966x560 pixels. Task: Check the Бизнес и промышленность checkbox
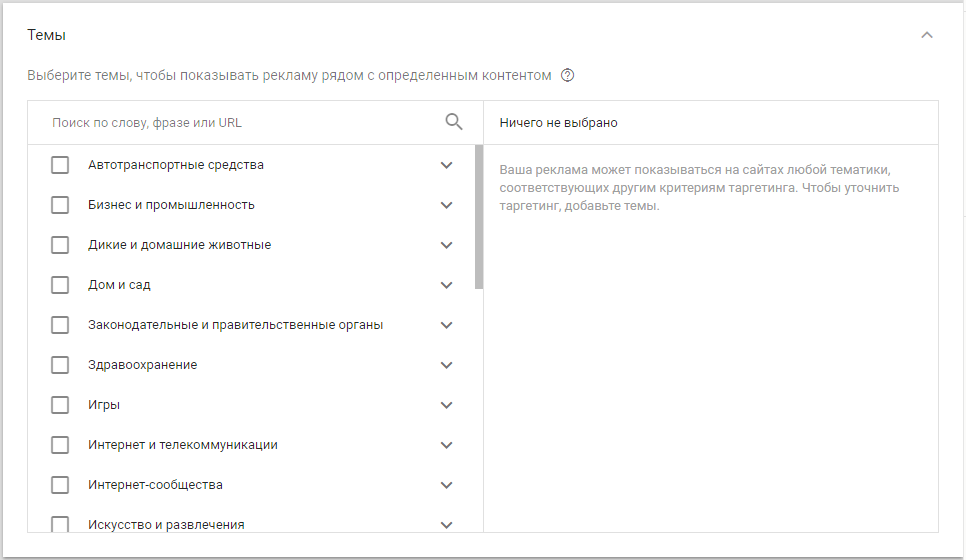(60, 205)
